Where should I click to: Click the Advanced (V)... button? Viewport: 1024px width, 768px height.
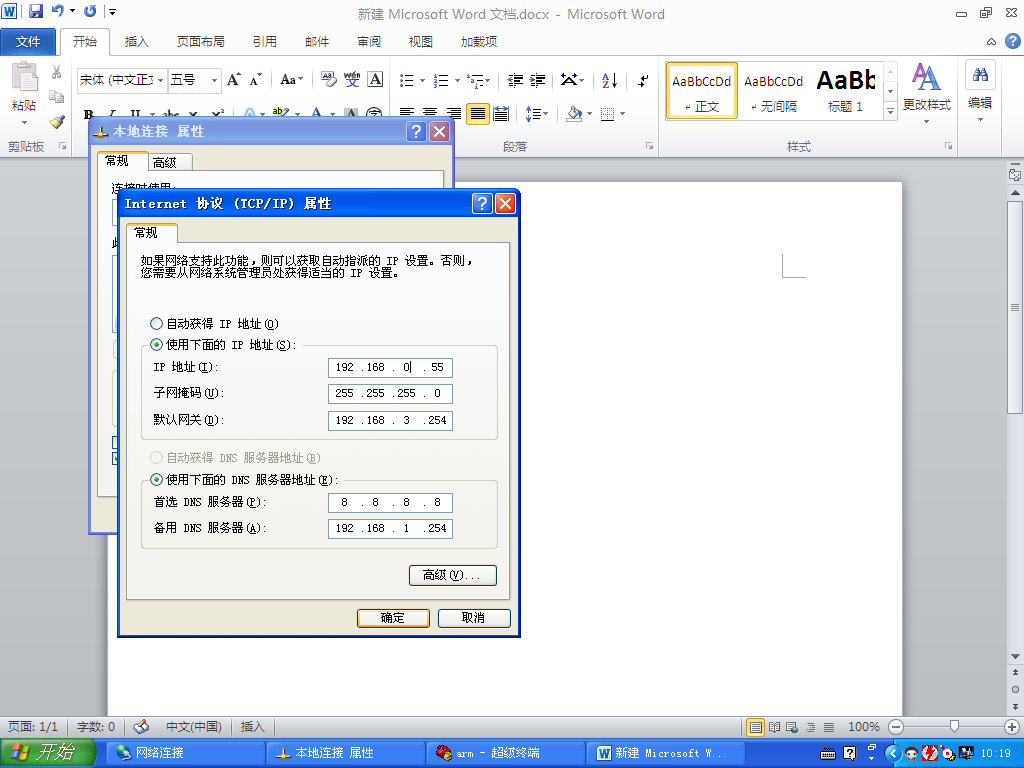[x=453, y=575]
